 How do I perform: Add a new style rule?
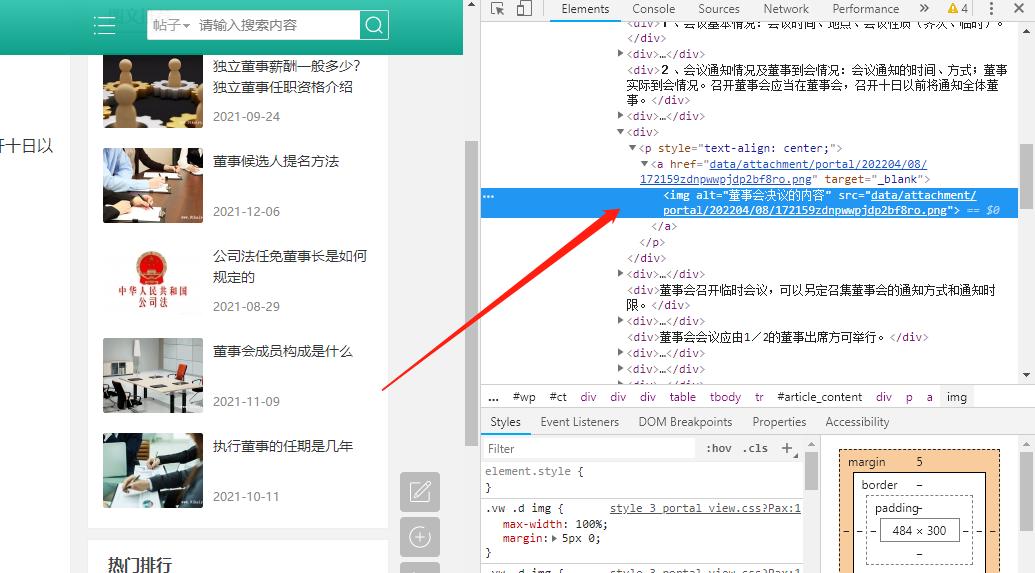[x=787, y=448]
